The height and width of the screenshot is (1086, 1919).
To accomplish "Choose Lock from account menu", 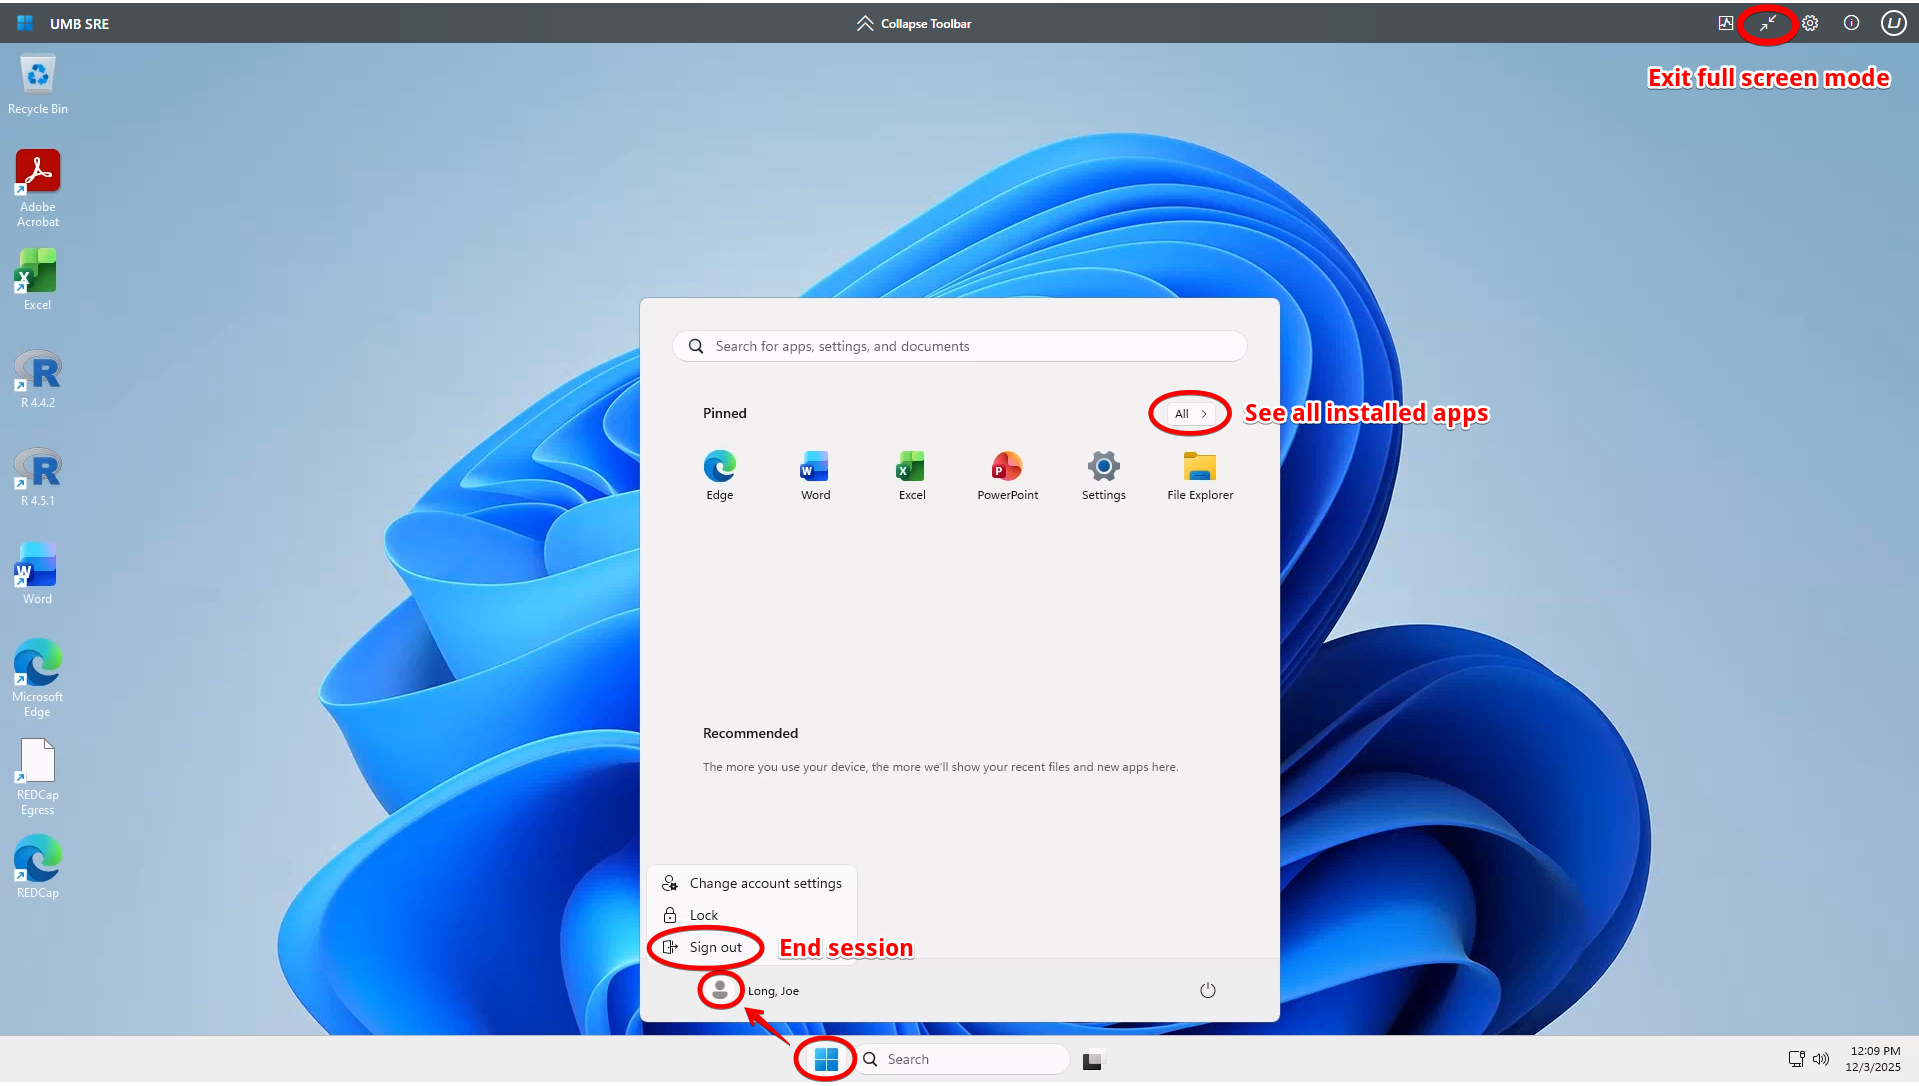I will click(x=703, y=915).
